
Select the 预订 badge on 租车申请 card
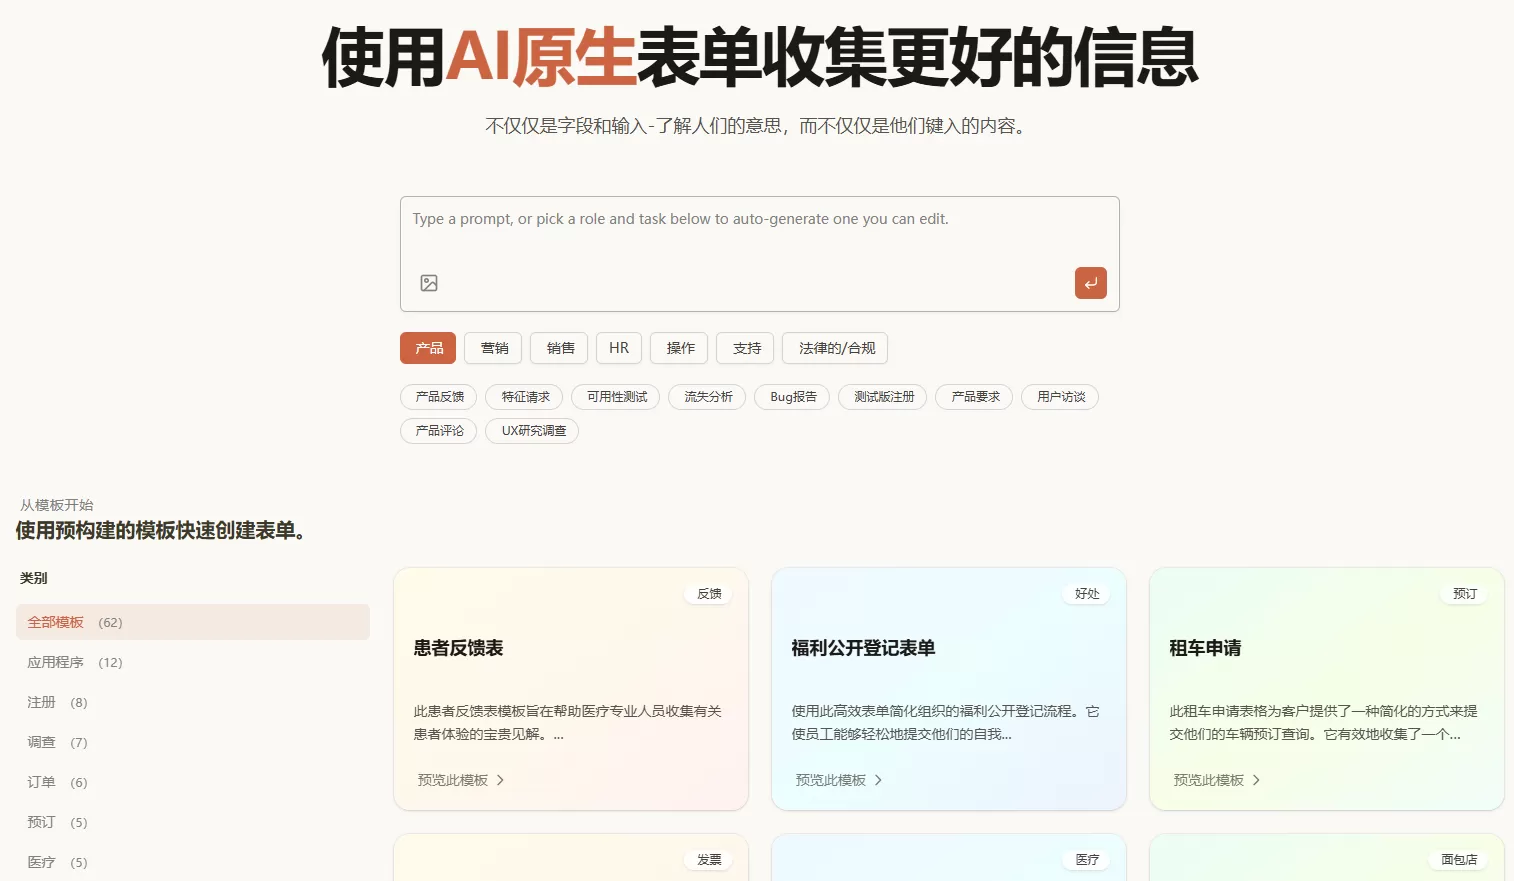[1463, 593]
